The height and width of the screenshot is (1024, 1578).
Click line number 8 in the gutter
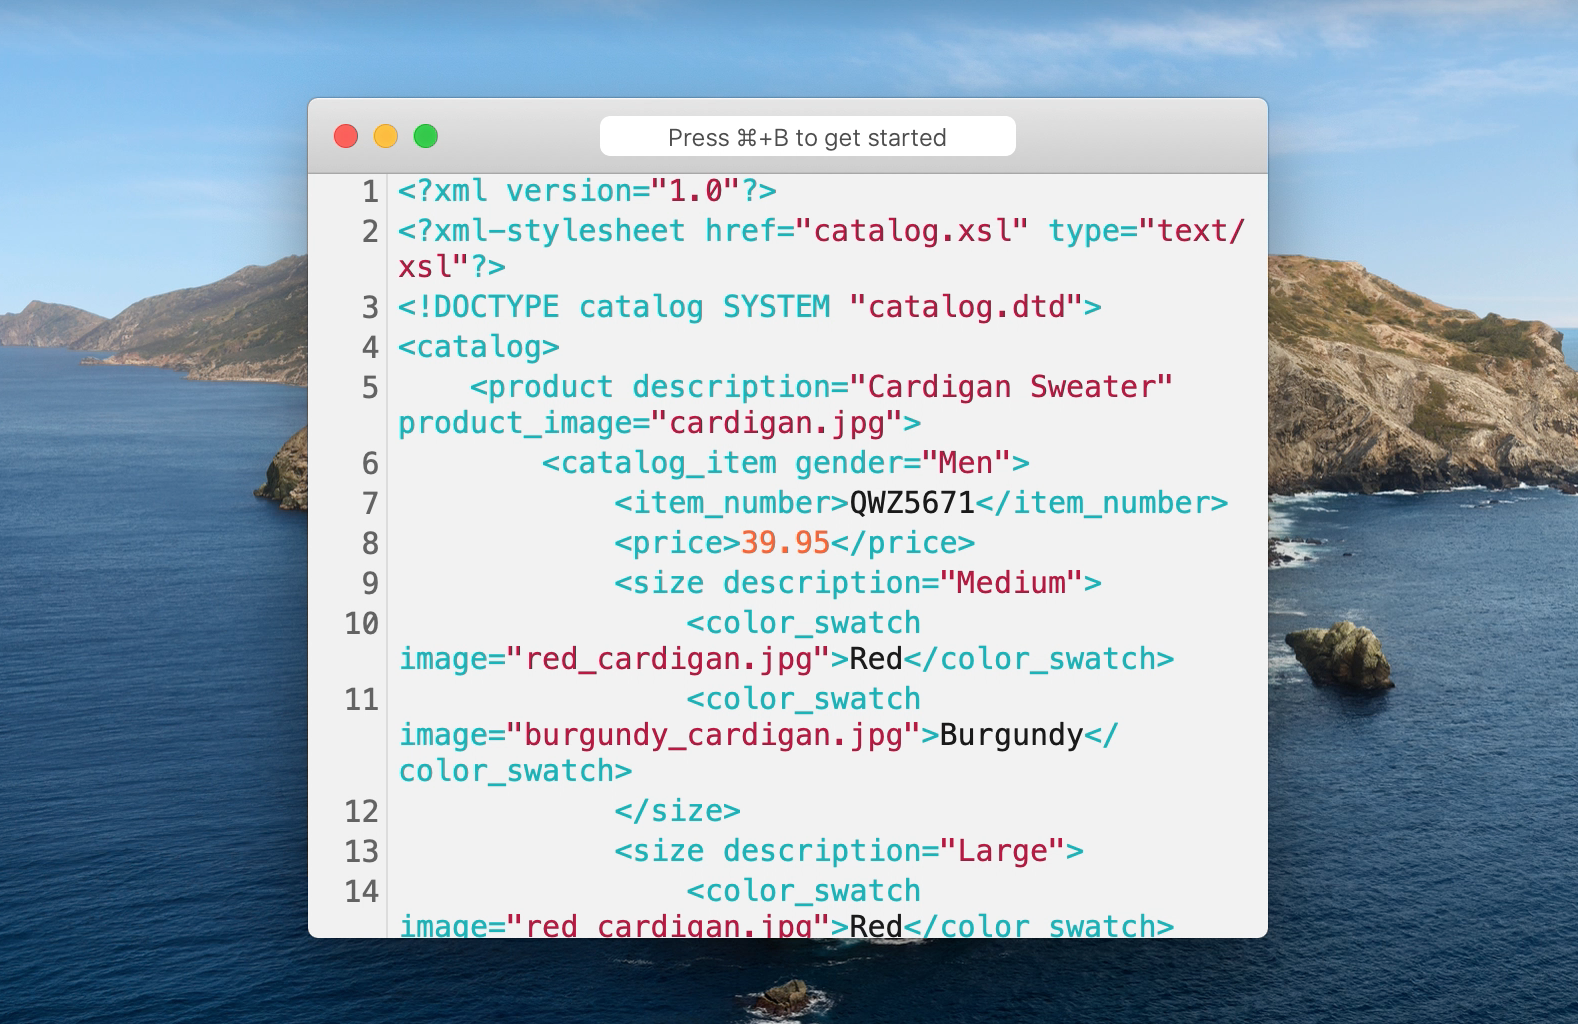(370, 543)
